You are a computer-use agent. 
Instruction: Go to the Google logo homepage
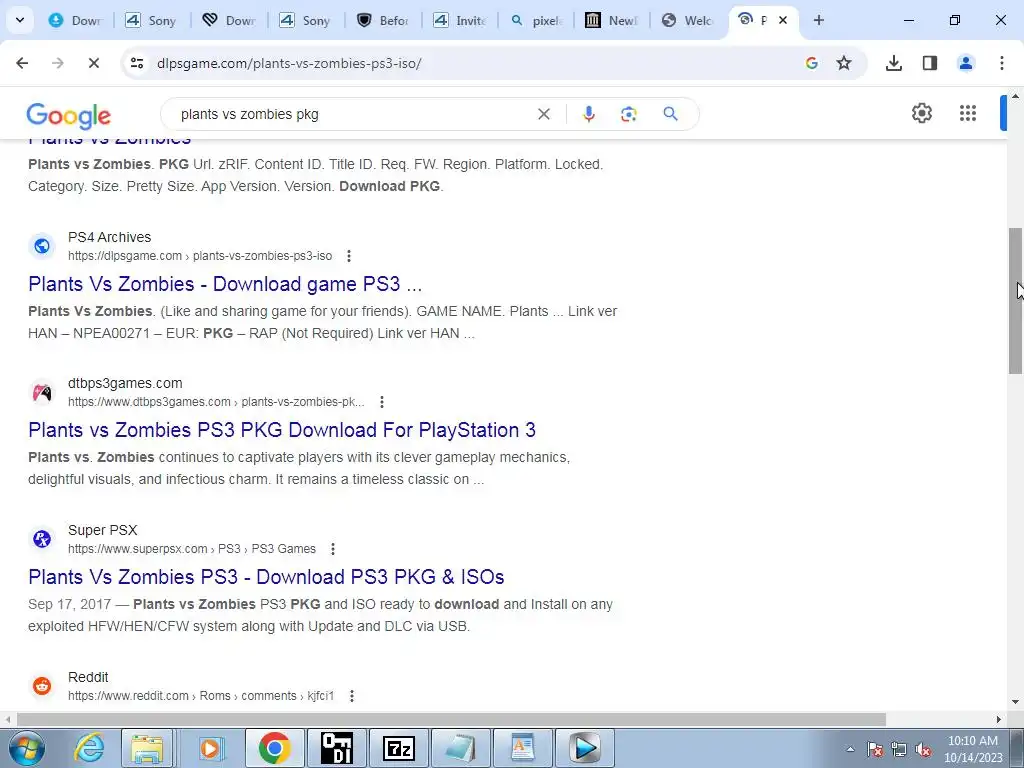click(x=69, y=116)
